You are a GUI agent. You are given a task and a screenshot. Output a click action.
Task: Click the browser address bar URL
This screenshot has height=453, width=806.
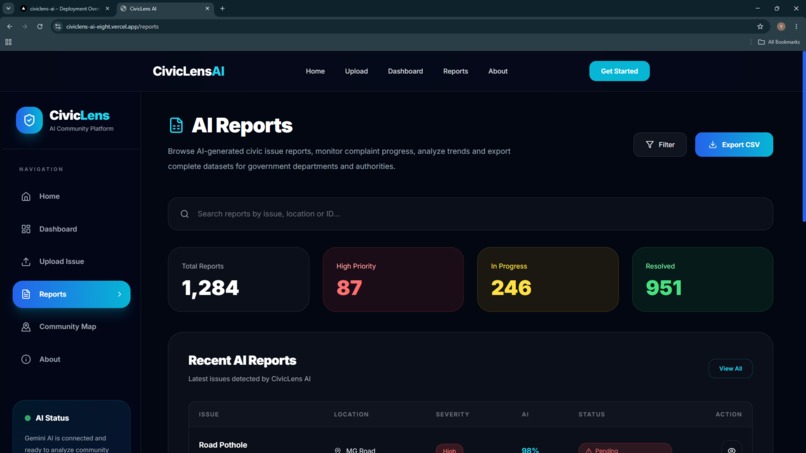click(x=112, y=26)
